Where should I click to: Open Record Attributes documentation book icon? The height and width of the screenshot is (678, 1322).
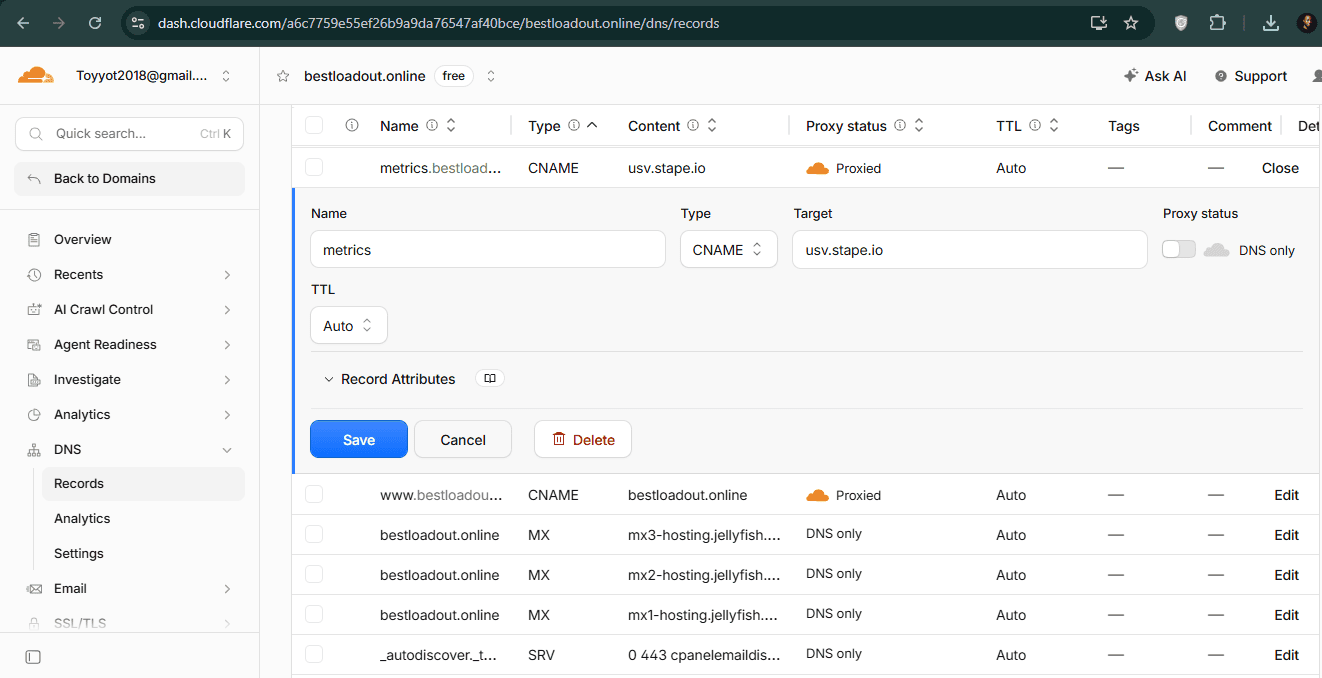(x=490, y=379)
